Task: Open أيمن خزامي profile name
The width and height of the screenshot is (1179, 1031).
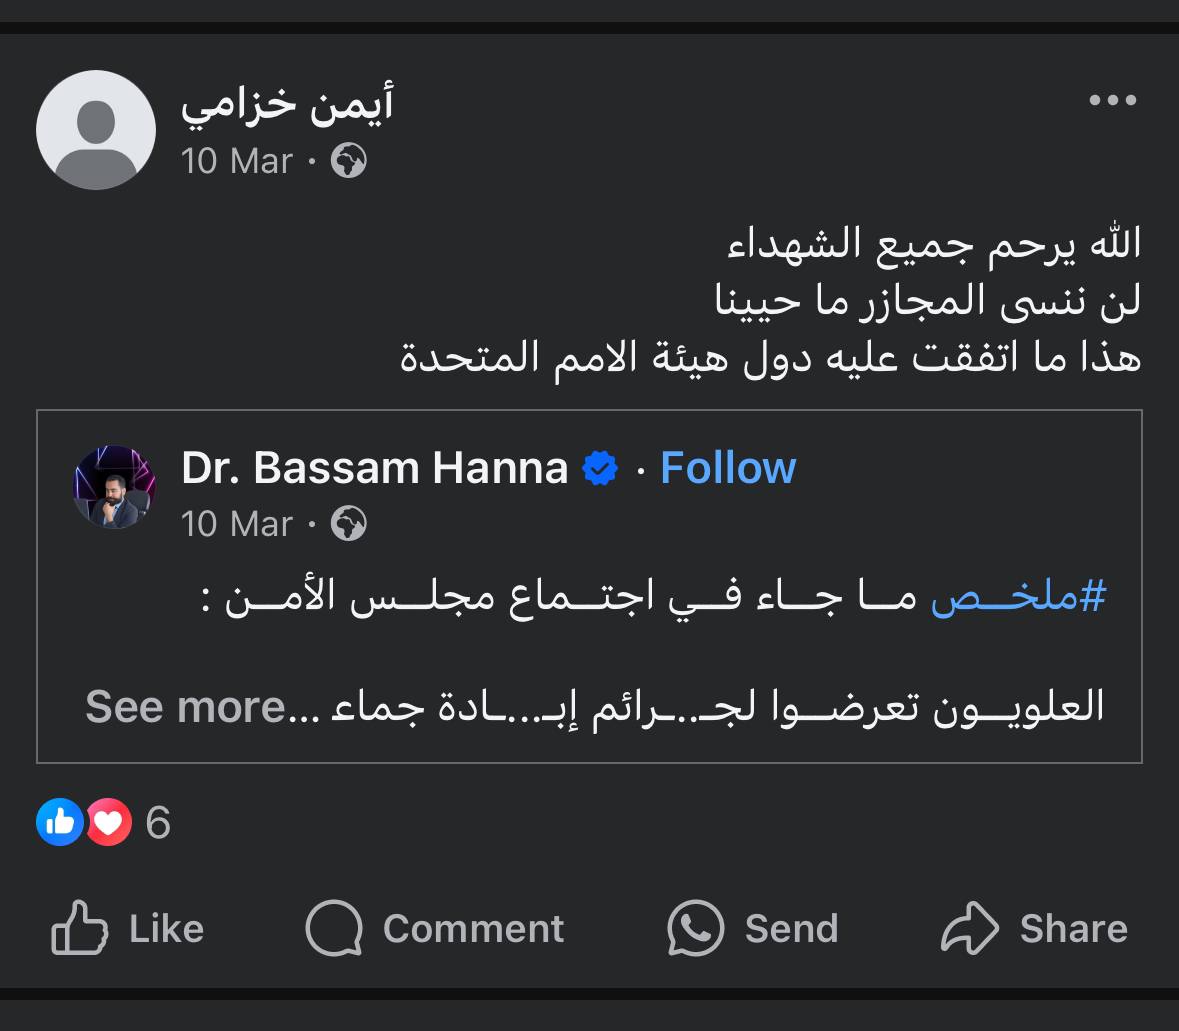Action: point(288,103)
